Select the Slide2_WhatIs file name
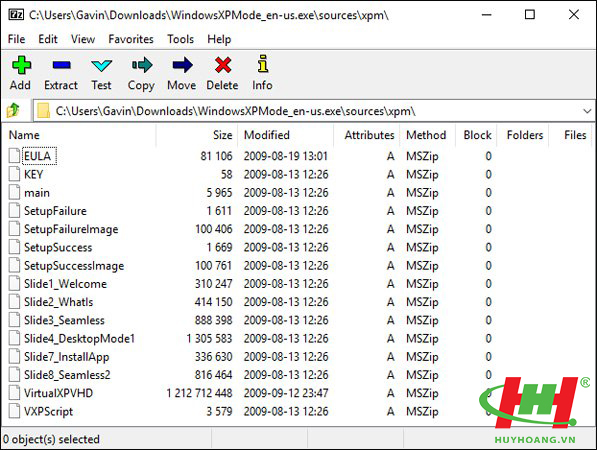The height and width of the screenshot is (450, 597). (x=59, y=302)
